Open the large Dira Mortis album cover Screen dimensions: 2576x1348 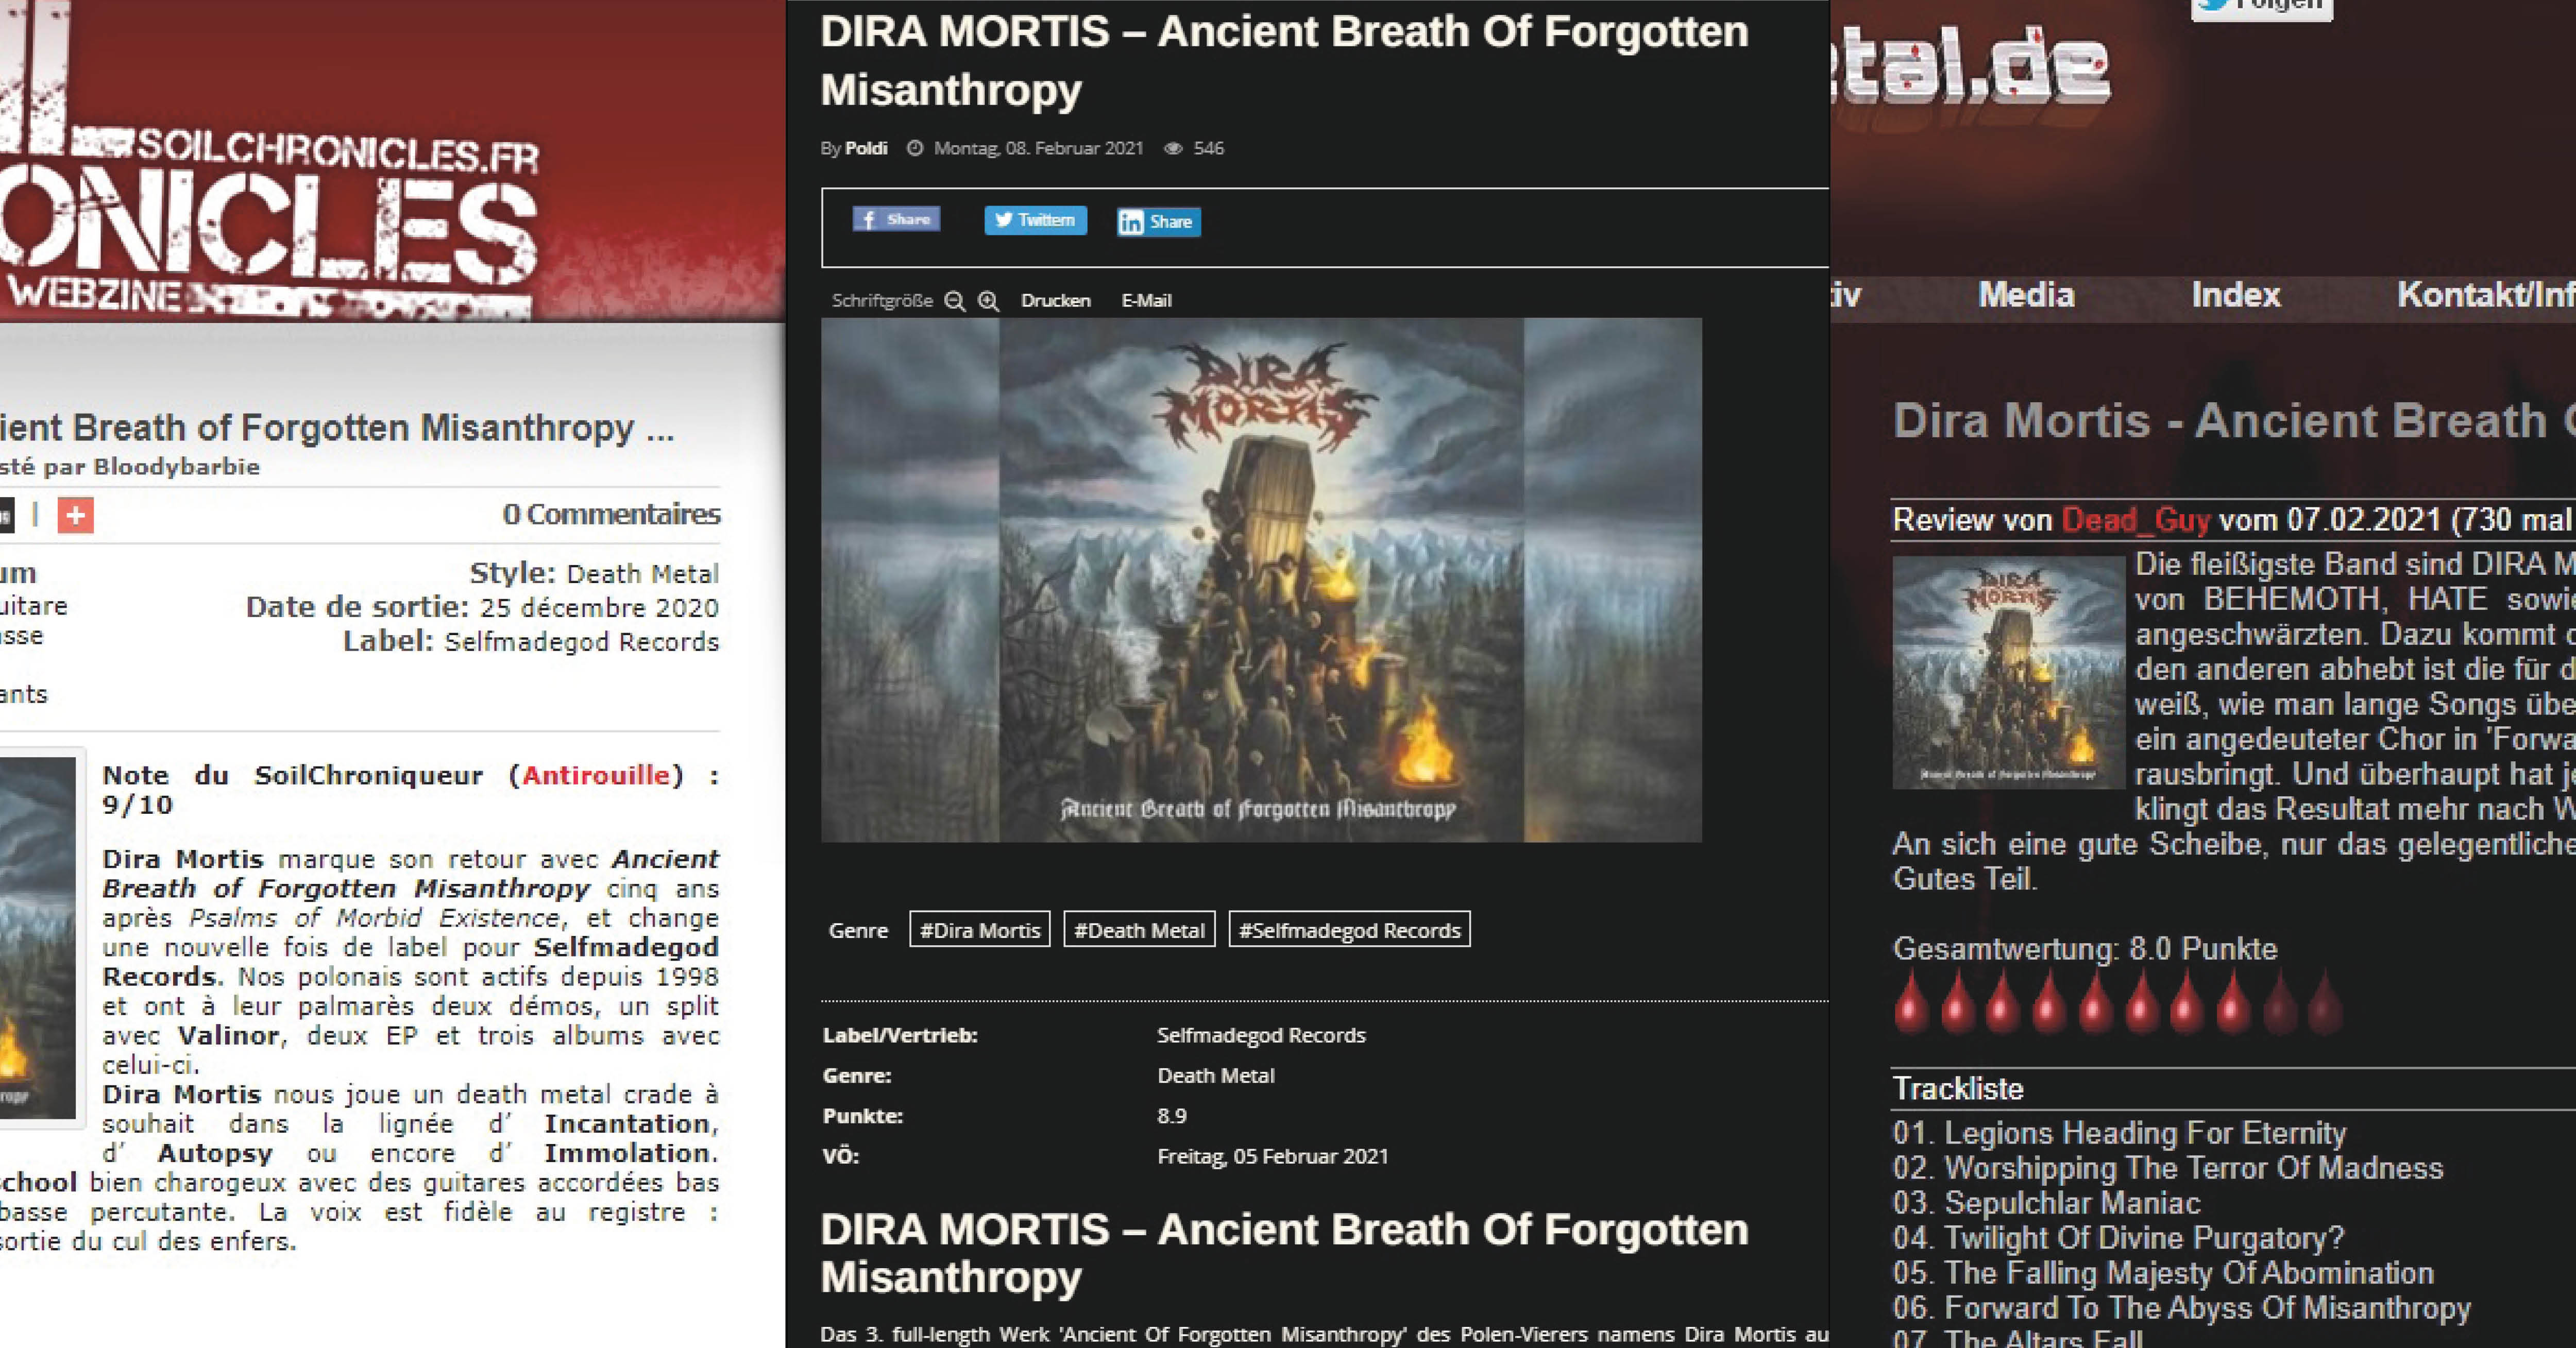[x=1260, y=580]
